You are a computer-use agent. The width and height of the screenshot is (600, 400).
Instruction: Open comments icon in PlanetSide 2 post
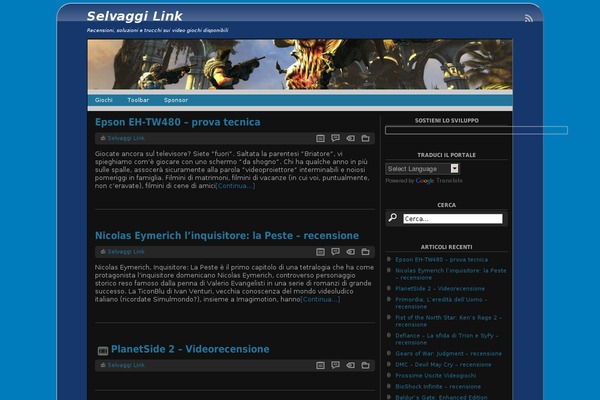pos(335,365)
